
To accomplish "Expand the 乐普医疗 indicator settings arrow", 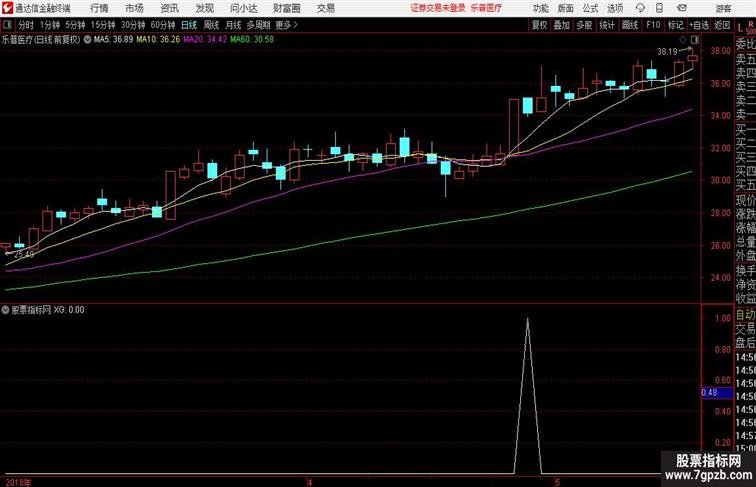I will point(87,40).
